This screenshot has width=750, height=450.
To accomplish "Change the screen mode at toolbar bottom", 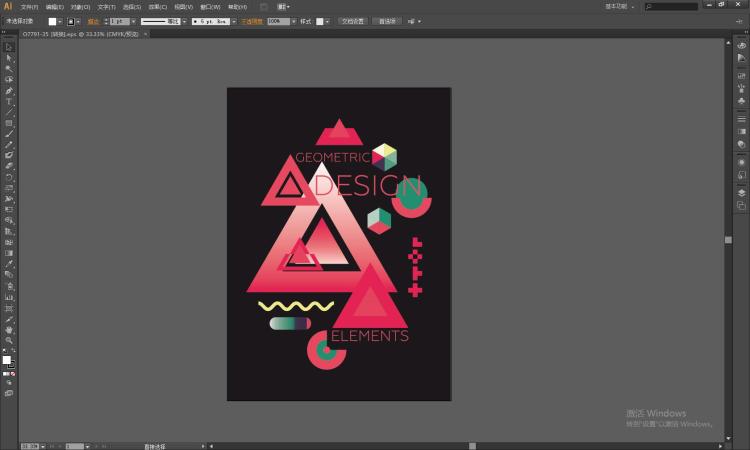I will coord(9,393).
